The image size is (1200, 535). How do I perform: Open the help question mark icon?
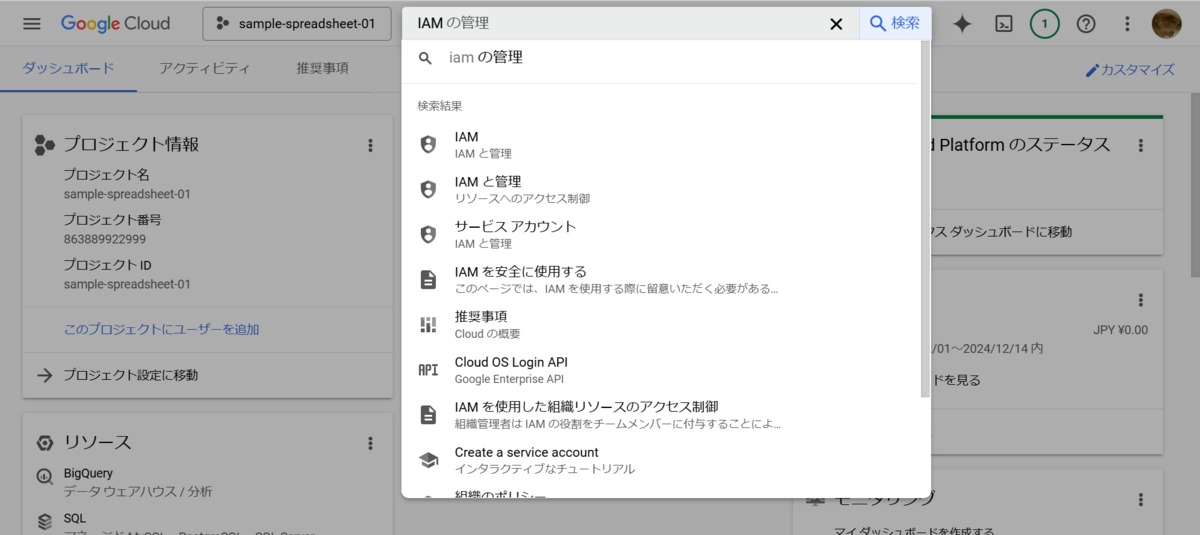1086,24
